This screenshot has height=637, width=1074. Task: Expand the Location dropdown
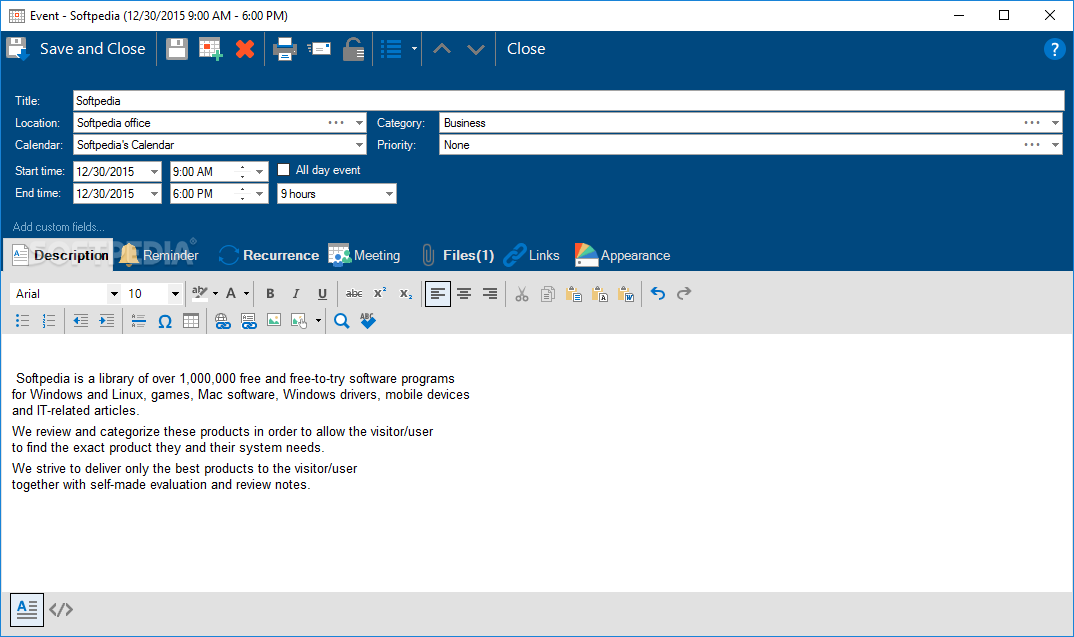tap(359, 123)
